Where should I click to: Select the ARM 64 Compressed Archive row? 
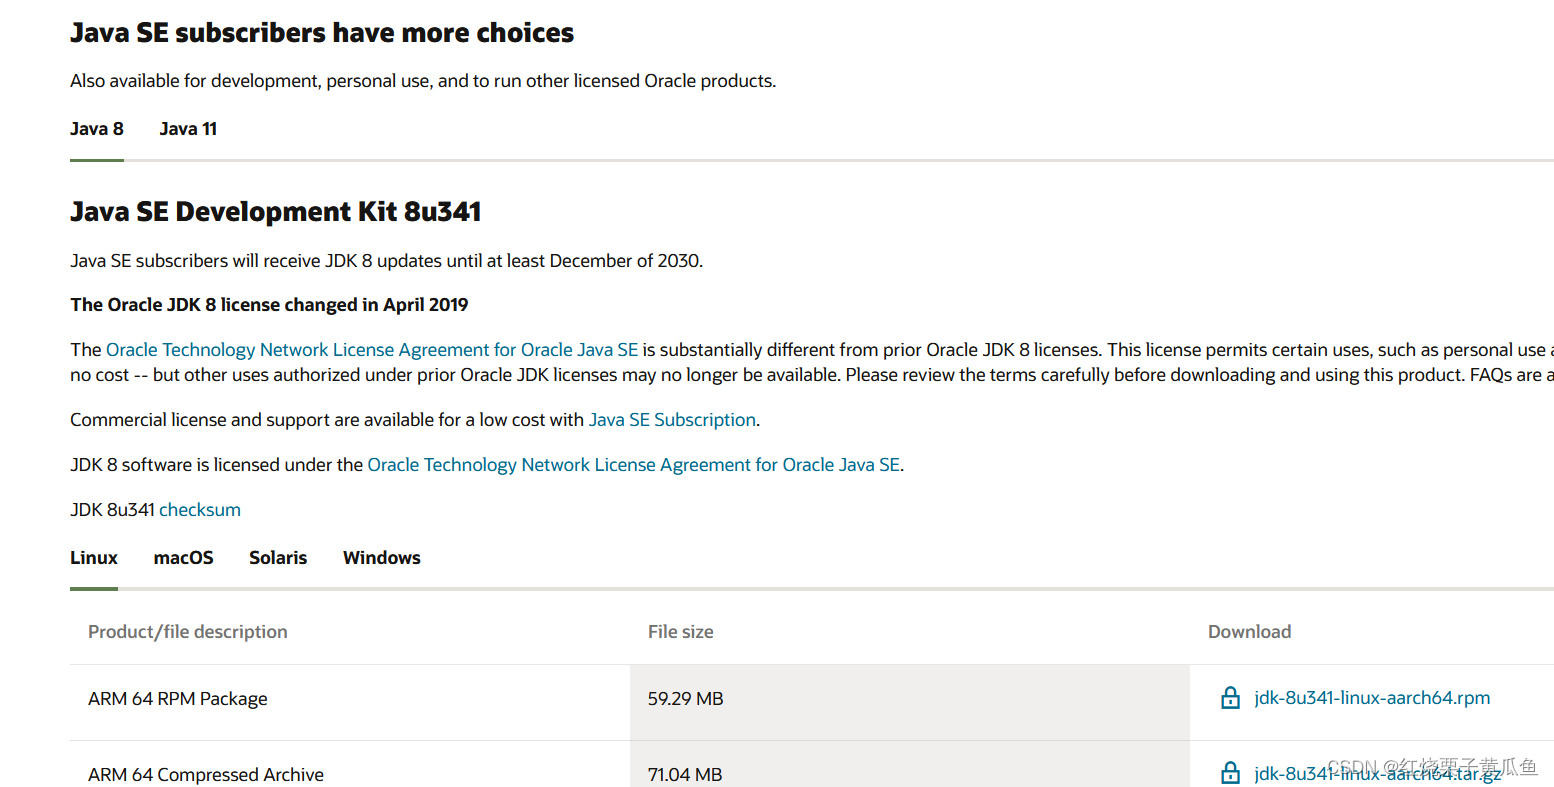click(x=206, y=775)
